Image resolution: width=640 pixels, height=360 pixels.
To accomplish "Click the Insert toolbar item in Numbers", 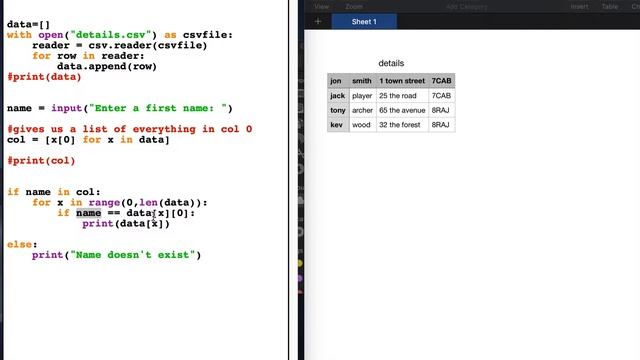I will click(579, 7).
